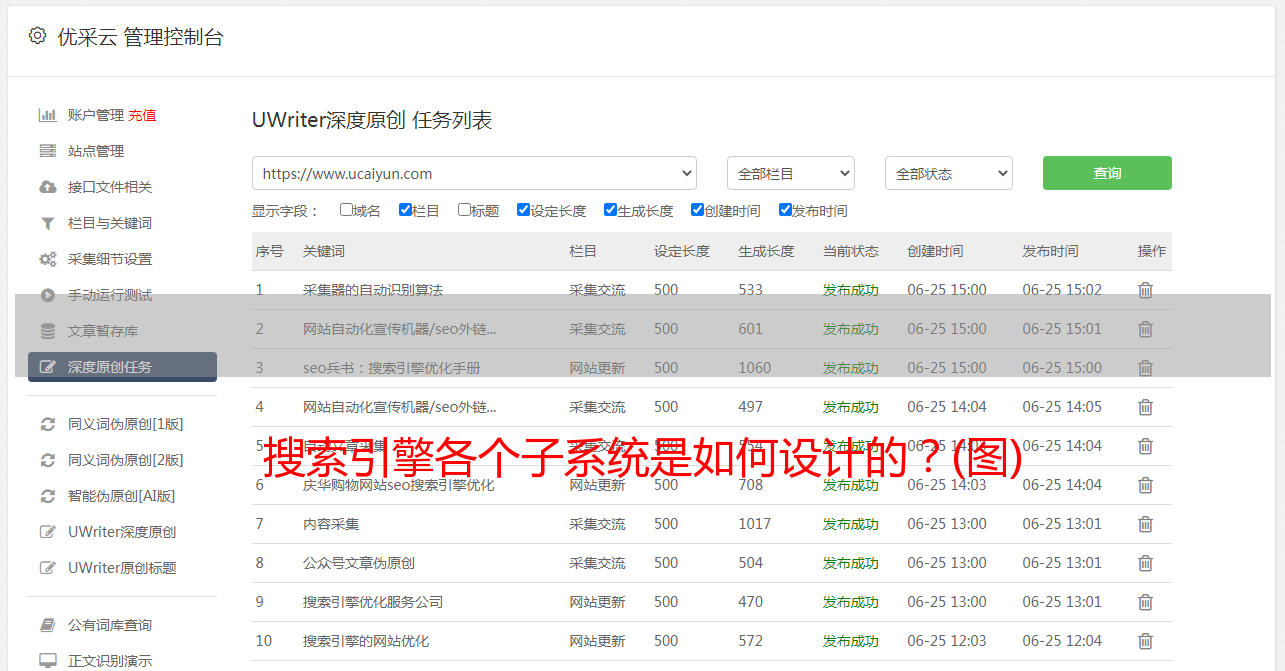Click the filter icon for 栏目与关键词
Image resolution: width=1285 pixels, height=671 pixels.
(47, 223)
